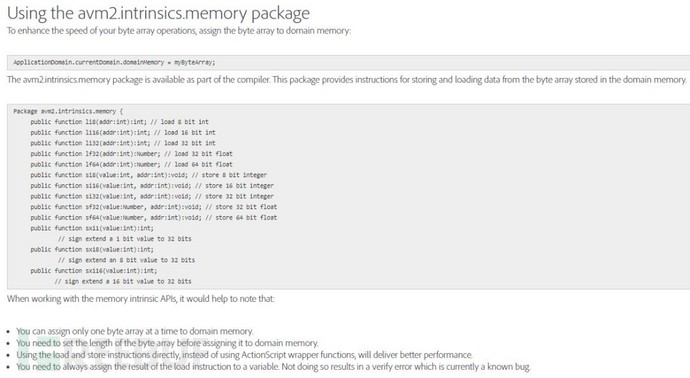Click the si16 store 16 bit integer line
Viewport: 690px width, 378px height.
click(152, 186)
